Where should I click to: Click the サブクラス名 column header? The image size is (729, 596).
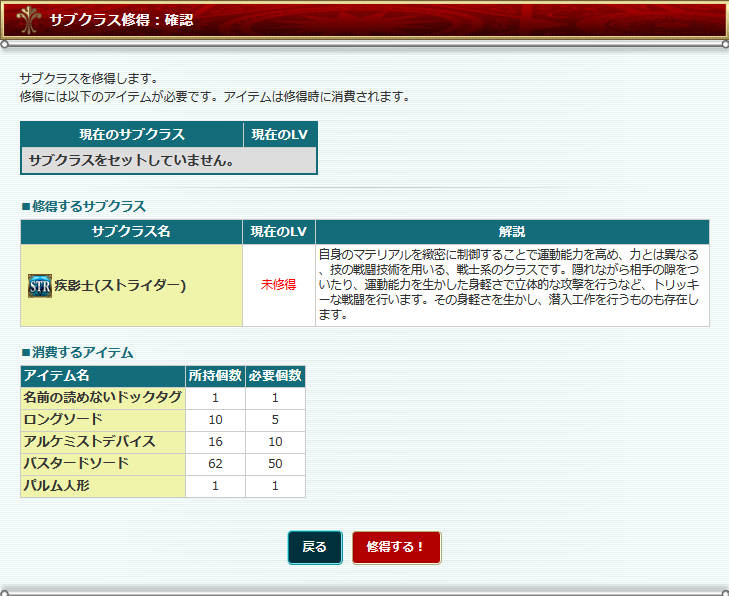(131, 232)
